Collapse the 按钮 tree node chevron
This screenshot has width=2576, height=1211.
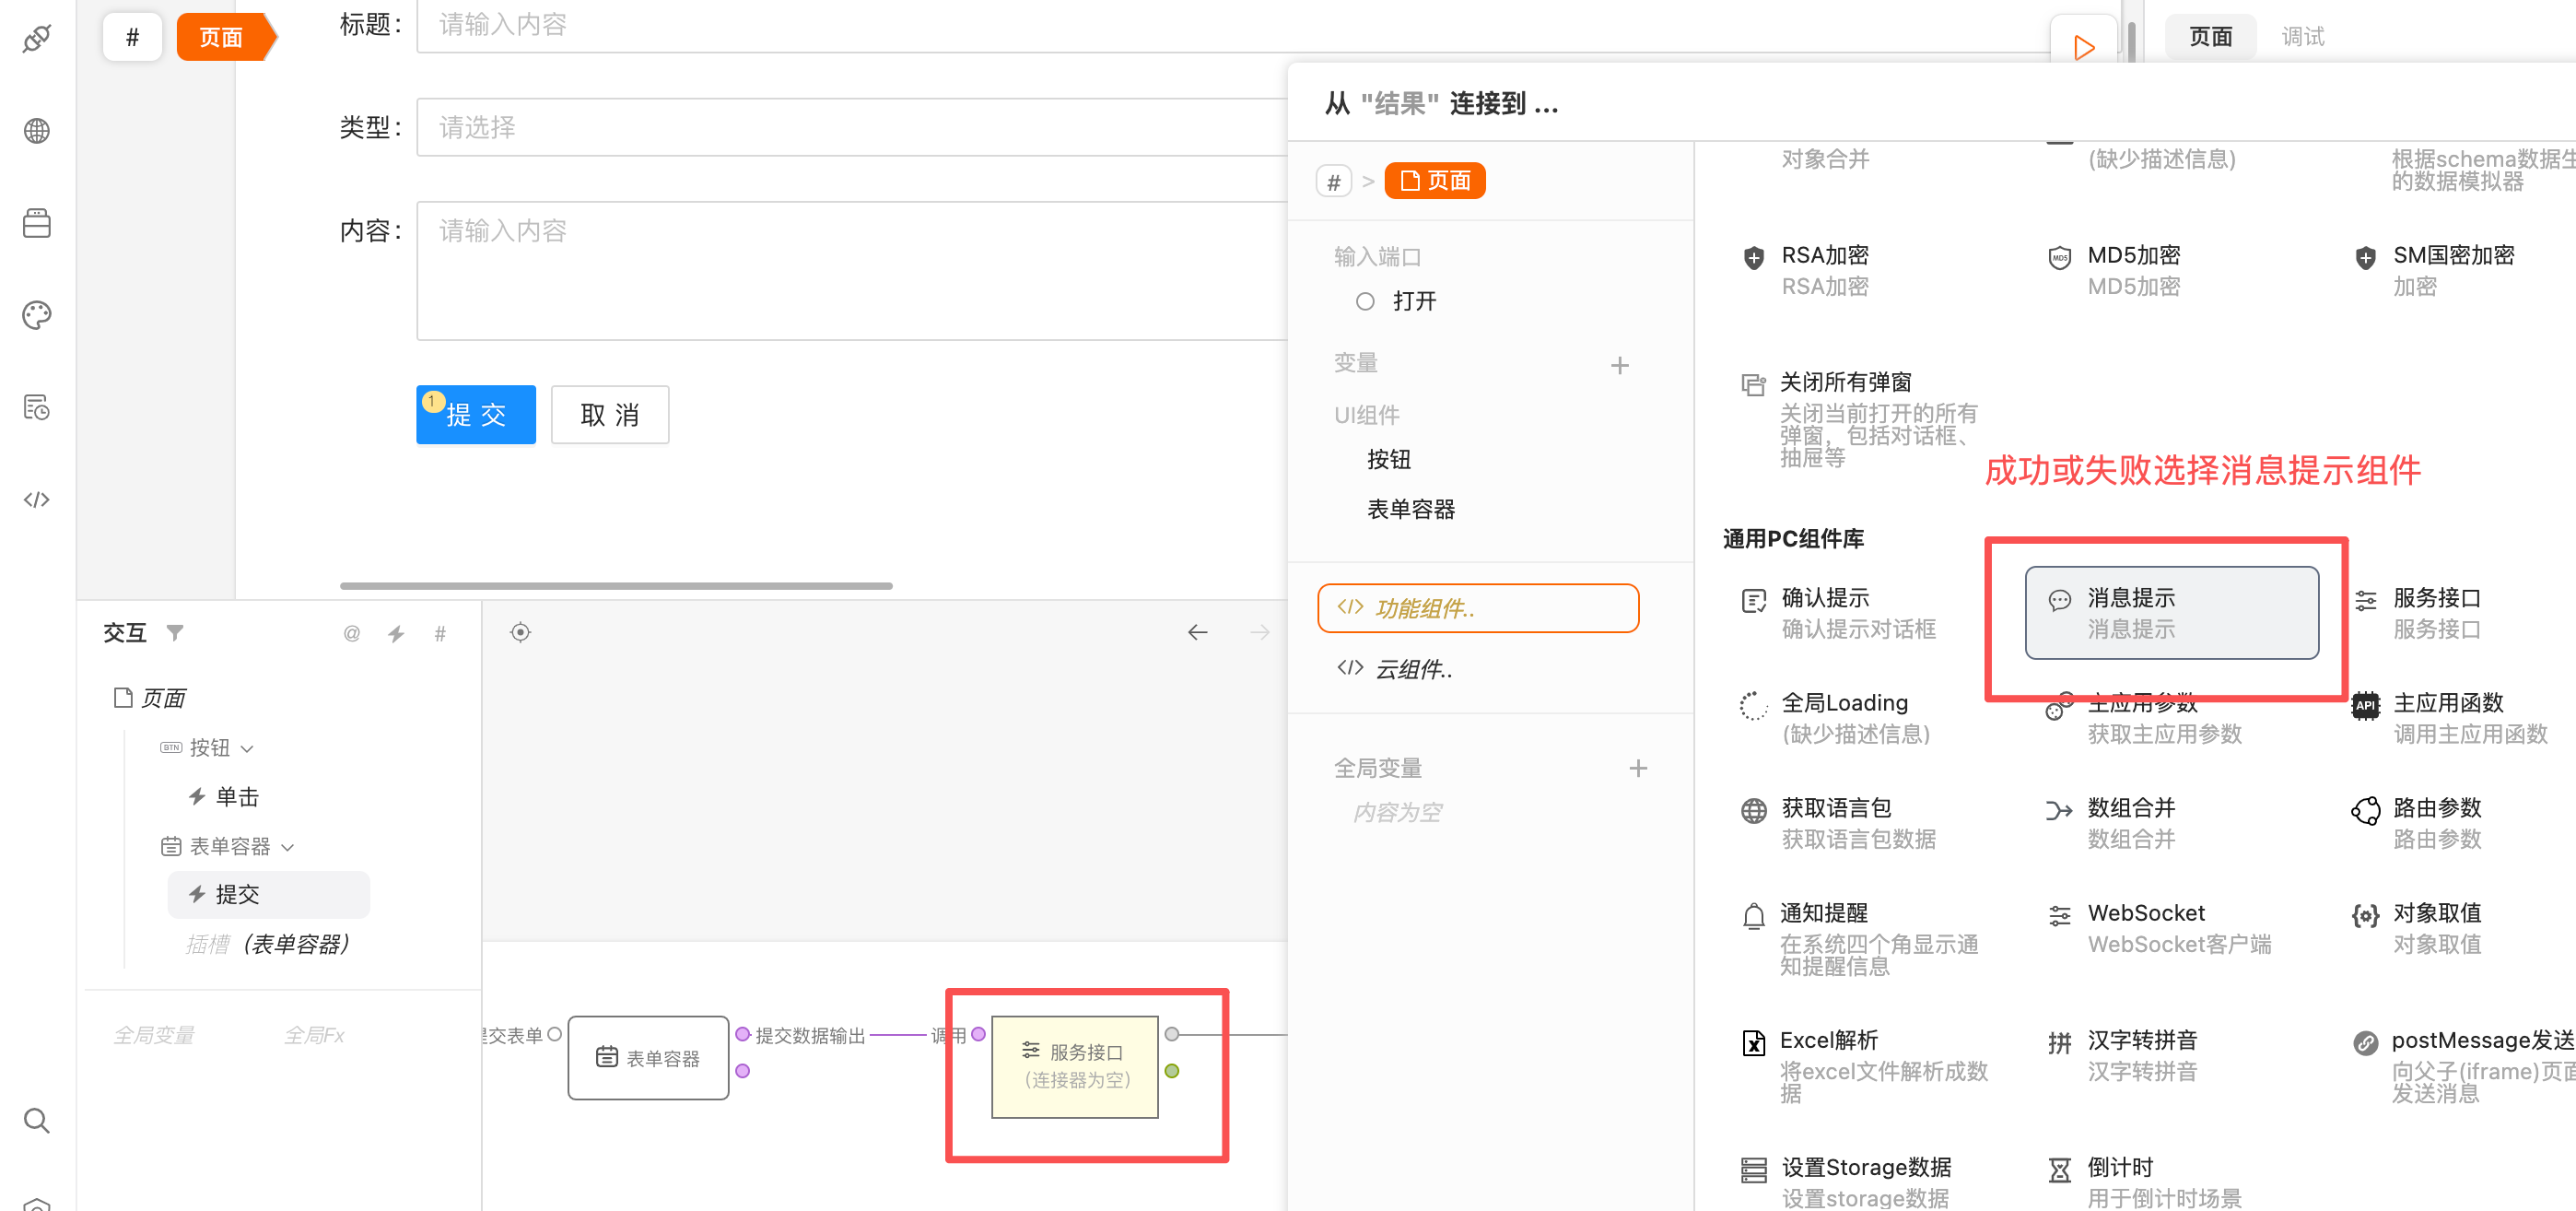[x=248, y=748]
